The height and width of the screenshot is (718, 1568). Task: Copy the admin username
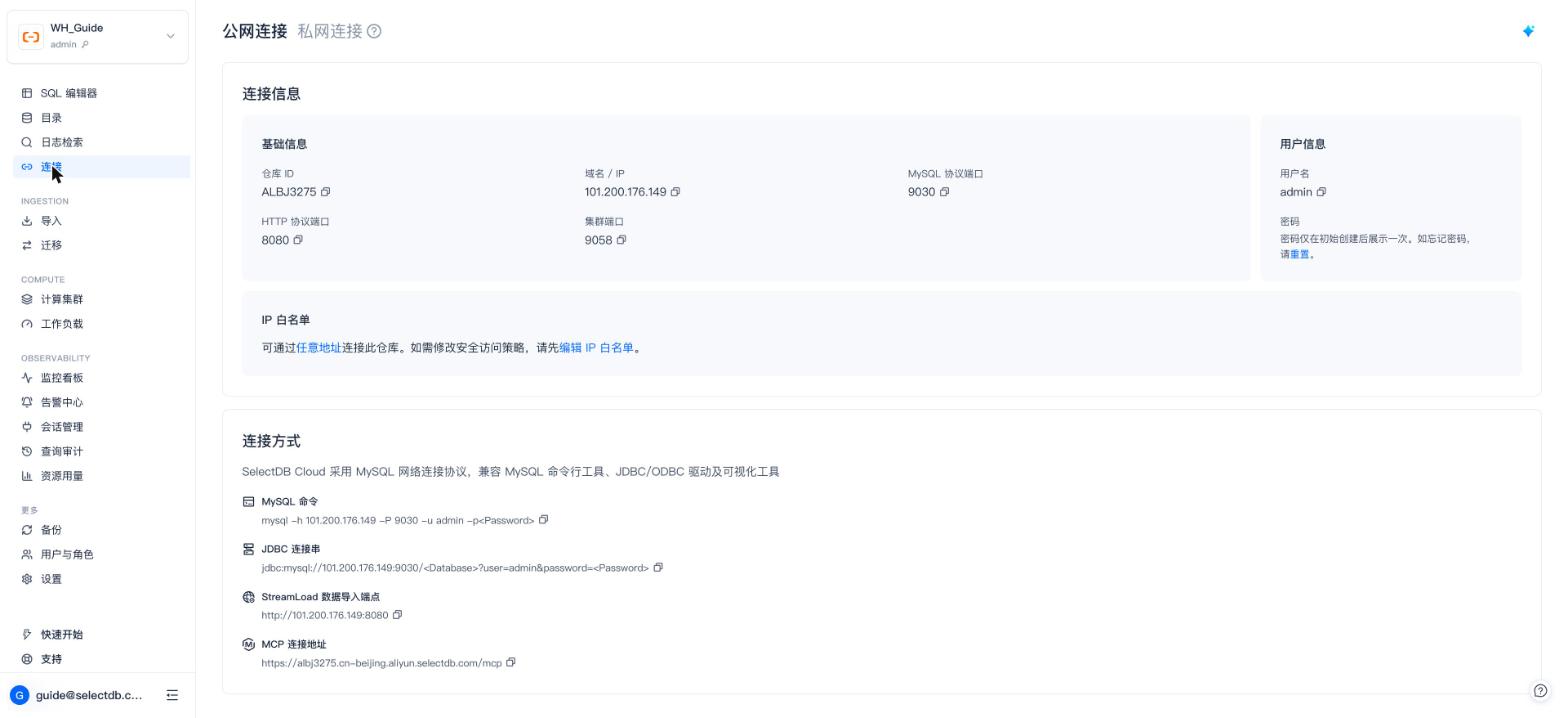[1321, 192]
